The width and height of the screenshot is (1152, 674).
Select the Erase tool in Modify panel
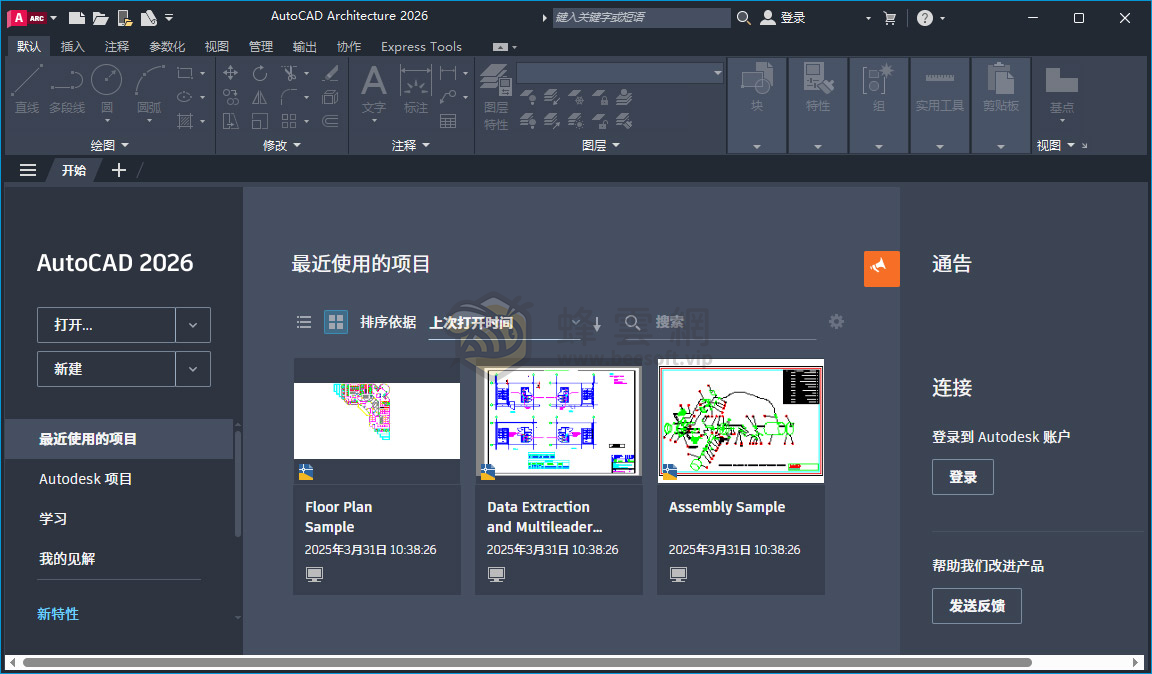click(x=331, y=73)
